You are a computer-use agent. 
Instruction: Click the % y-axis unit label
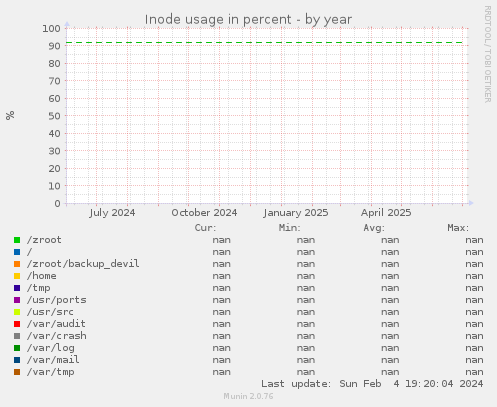(10, 115)
